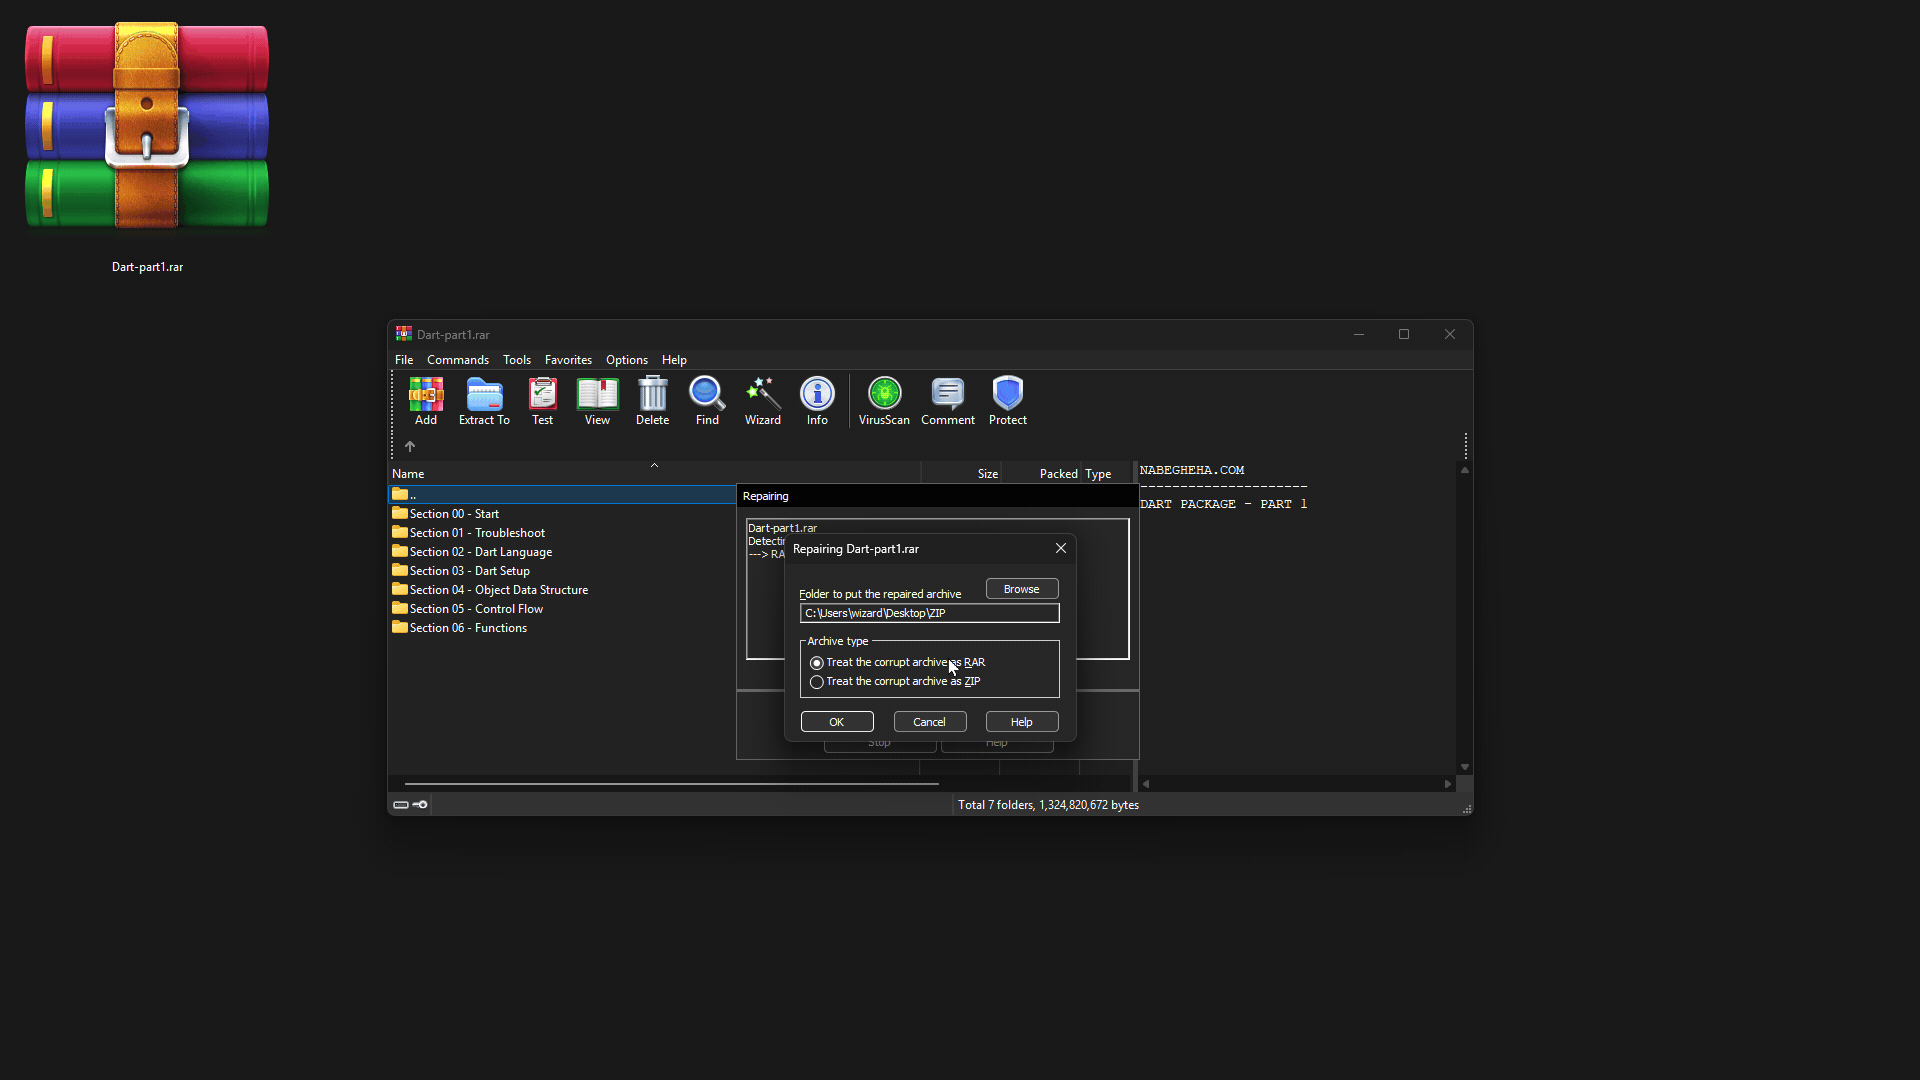Click the repaired archive folder path field

coord(929,613)
